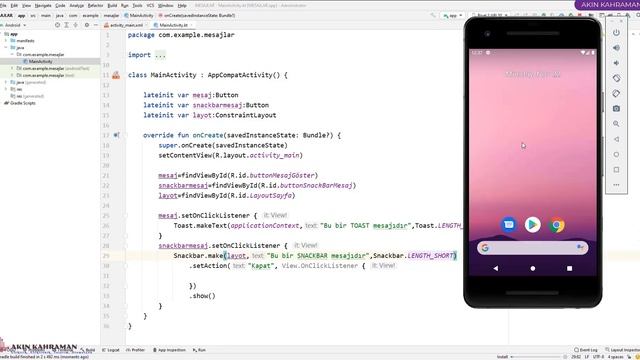Click onCreate breadcrumb in navigation bar
The width and height of the screenshot is (640, 360).
pos(197,16)
